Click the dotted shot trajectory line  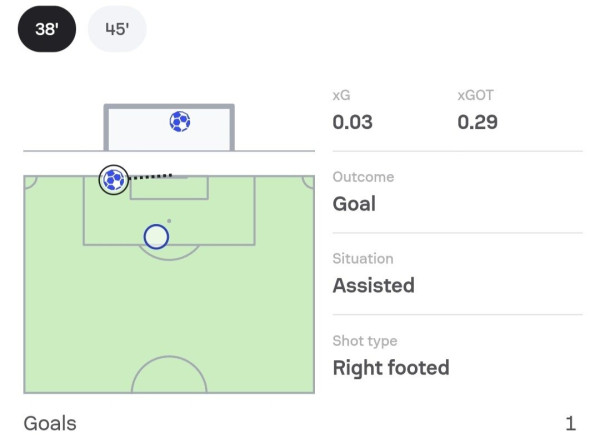tap(152, 177)
